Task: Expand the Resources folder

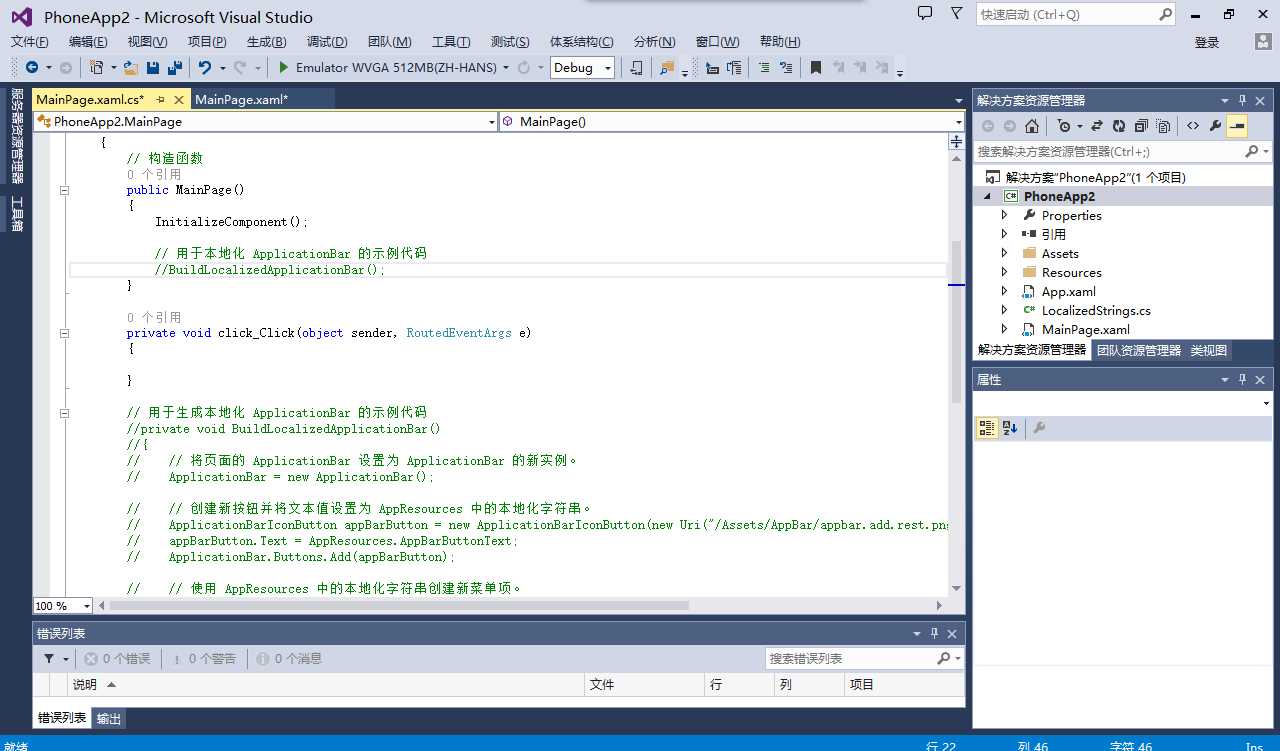Action: pyautogui.click(x=1005, y=272)
